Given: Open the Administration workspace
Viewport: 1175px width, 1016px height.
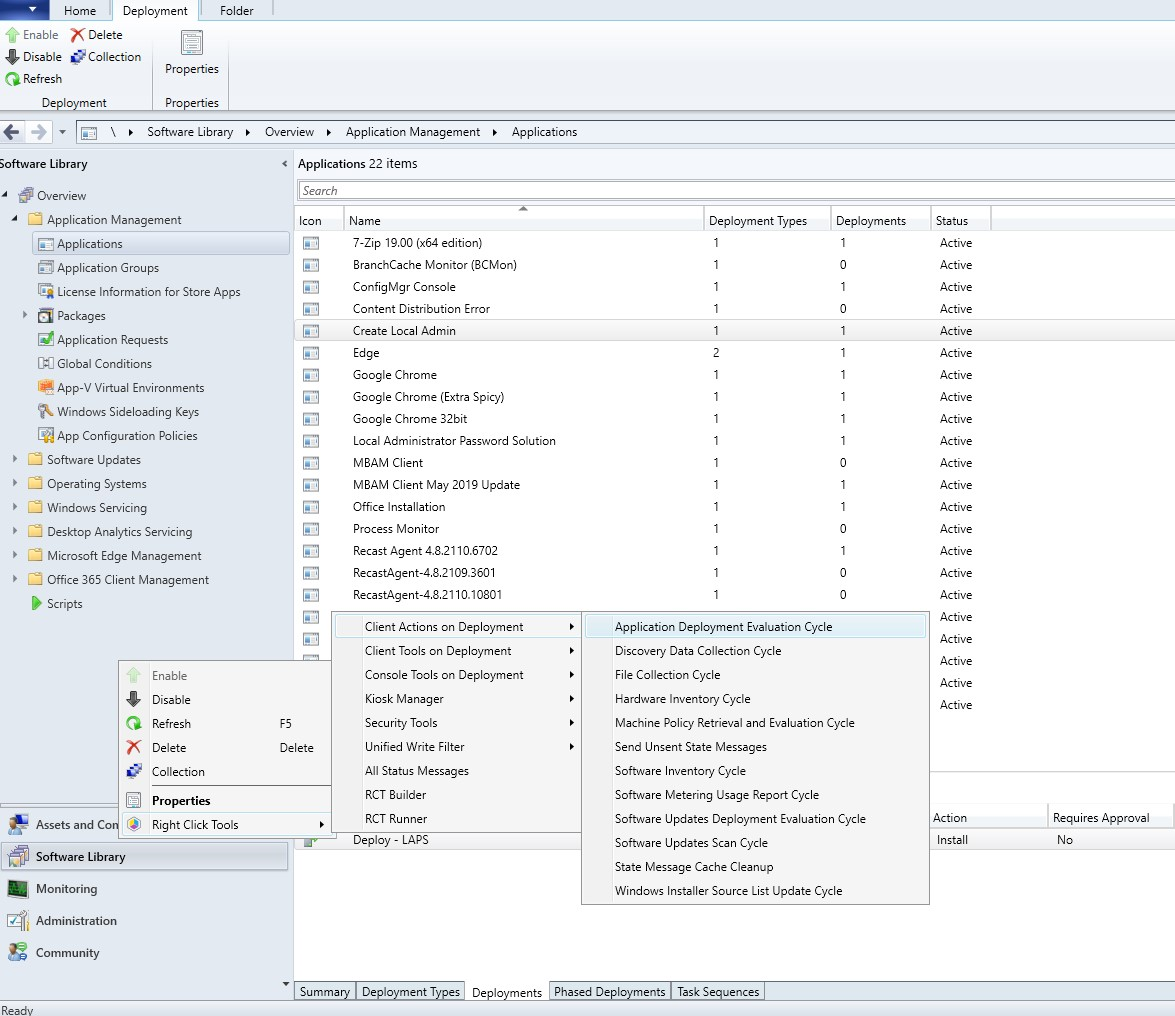Looking at the screenshot, I should coord(76,921).
